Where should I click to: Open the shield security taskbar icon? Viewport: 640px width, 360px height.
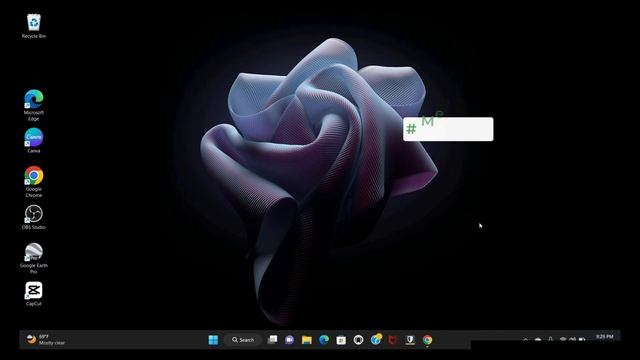point(410,340)
